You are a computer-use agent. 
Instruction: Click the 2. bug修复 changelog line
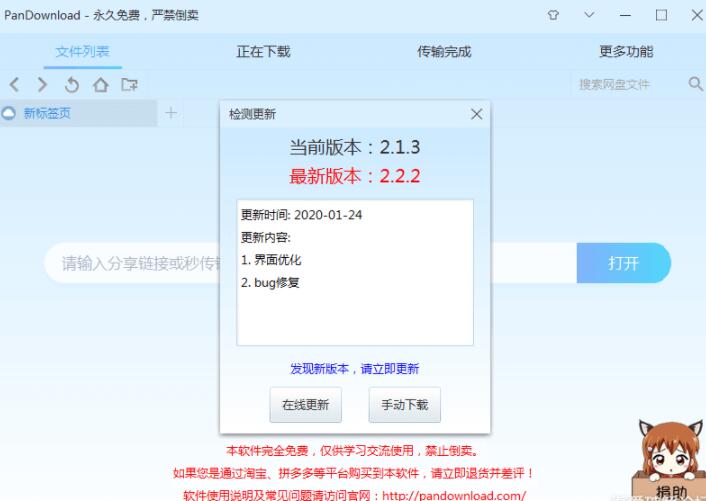270,282
